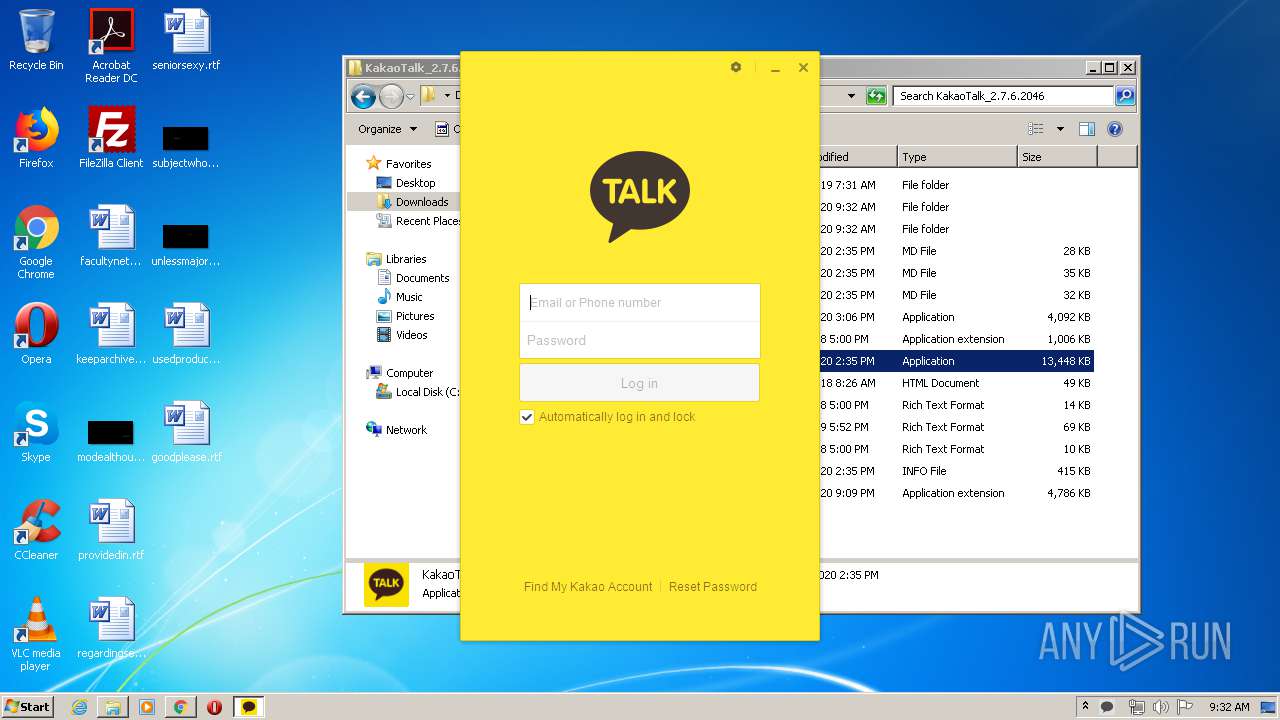Select Recent Places in navigation pane
The width and height of the screenshot is (1280, 720).
[418, 221]
